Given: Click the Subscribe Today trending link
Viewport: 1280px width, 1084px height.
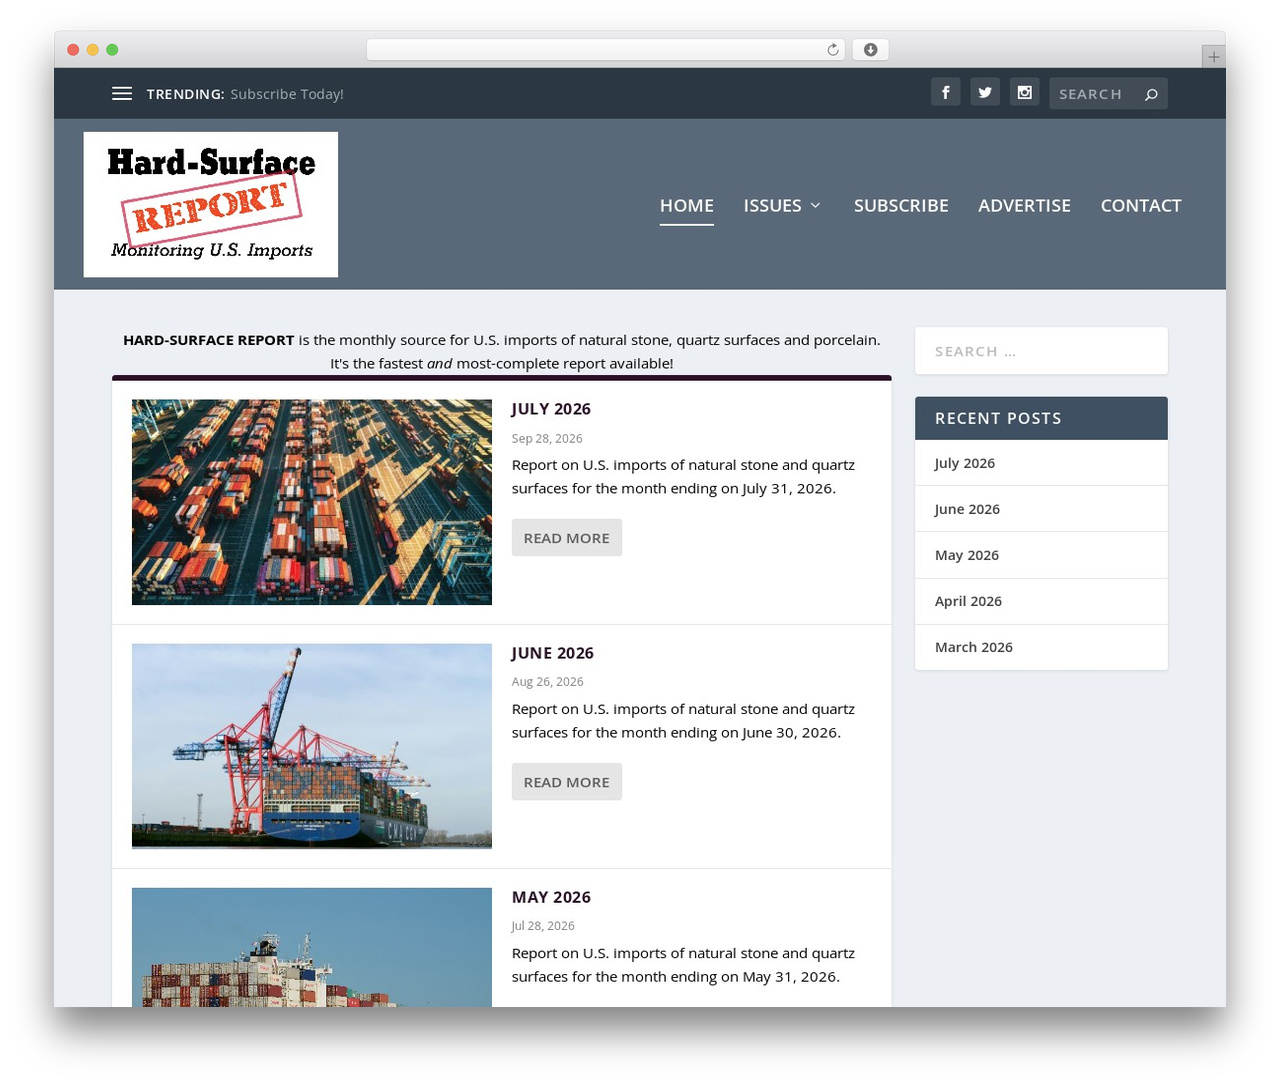Looking at the screenshot, I should click(x=287, y=94).
